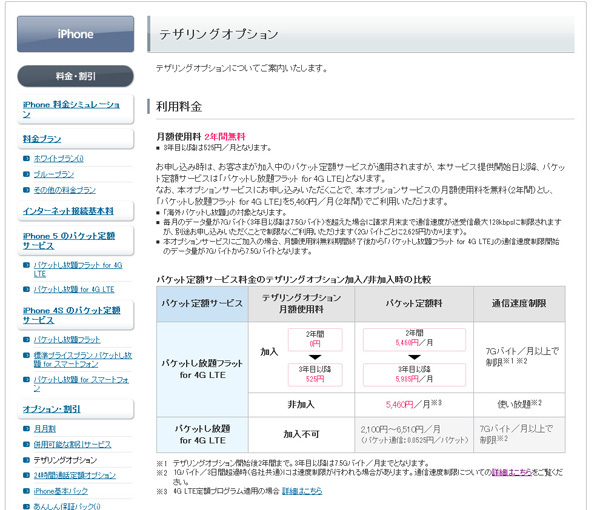The image size is (600, 510).
Task: Click the blue bullet icon beside テザリングオプション
Action: point(26,460)
